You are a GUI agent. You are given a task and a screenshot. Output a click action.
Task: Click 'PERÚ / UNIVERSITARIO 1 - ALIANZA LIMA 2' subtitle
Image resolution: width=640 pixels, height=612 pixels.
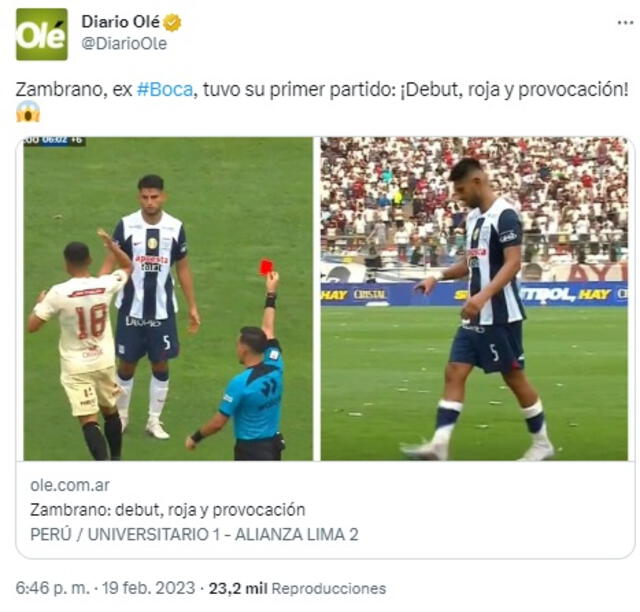[194, 534]
